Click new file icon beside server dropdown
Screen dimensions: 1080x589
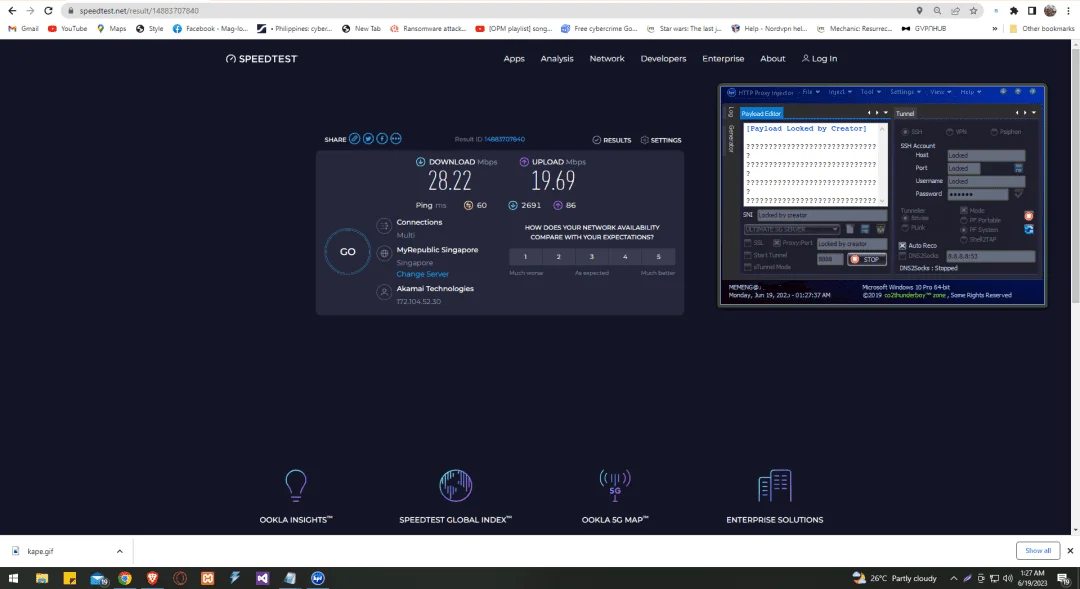click(x=850, y=229)
